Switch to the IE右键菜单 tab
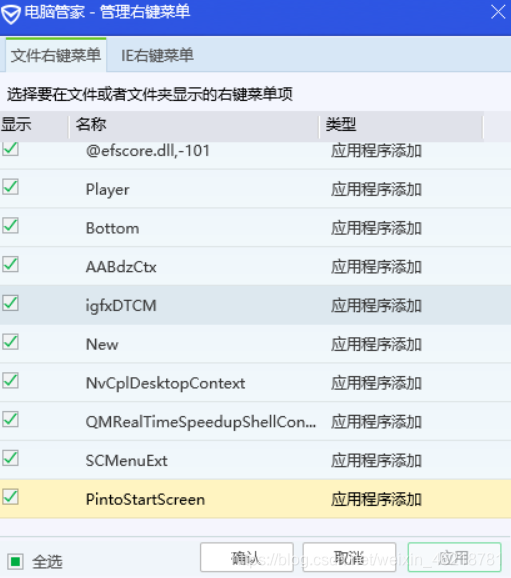The width and height of the screenshot is (511, 578). pyautogui.click(x=157, y=56)
